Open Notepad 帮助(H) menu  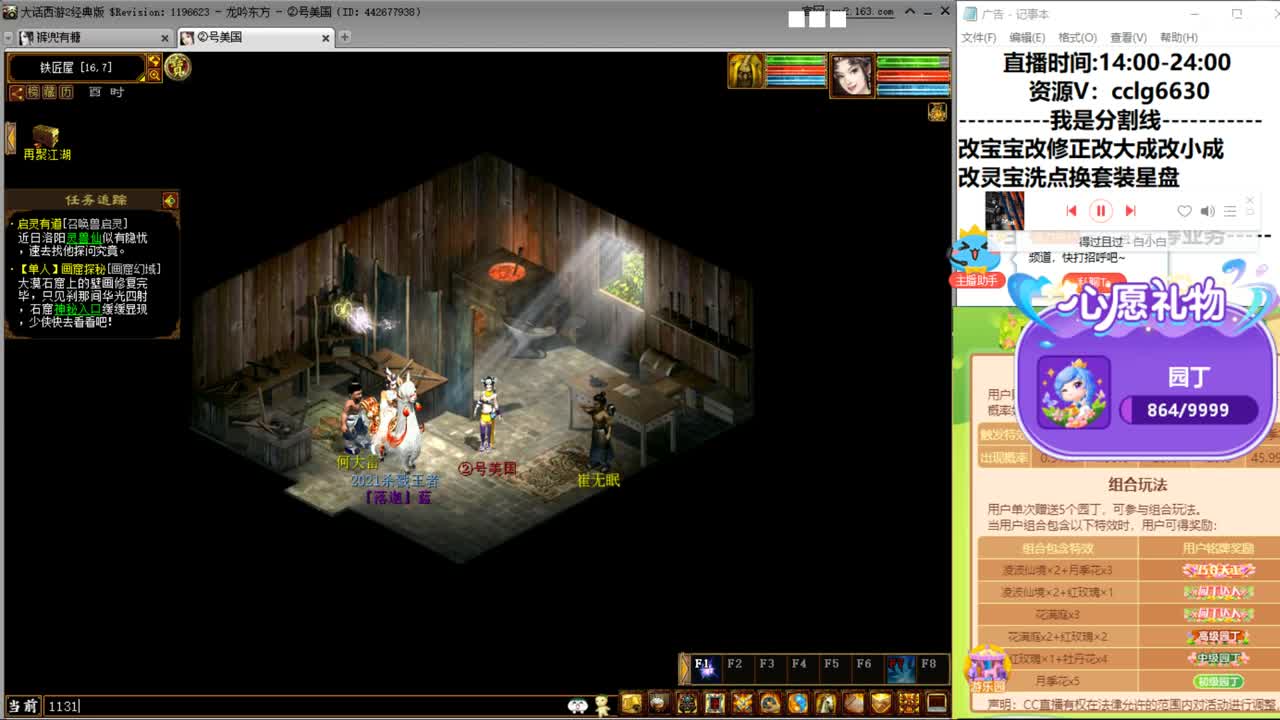coord(1178,38)
